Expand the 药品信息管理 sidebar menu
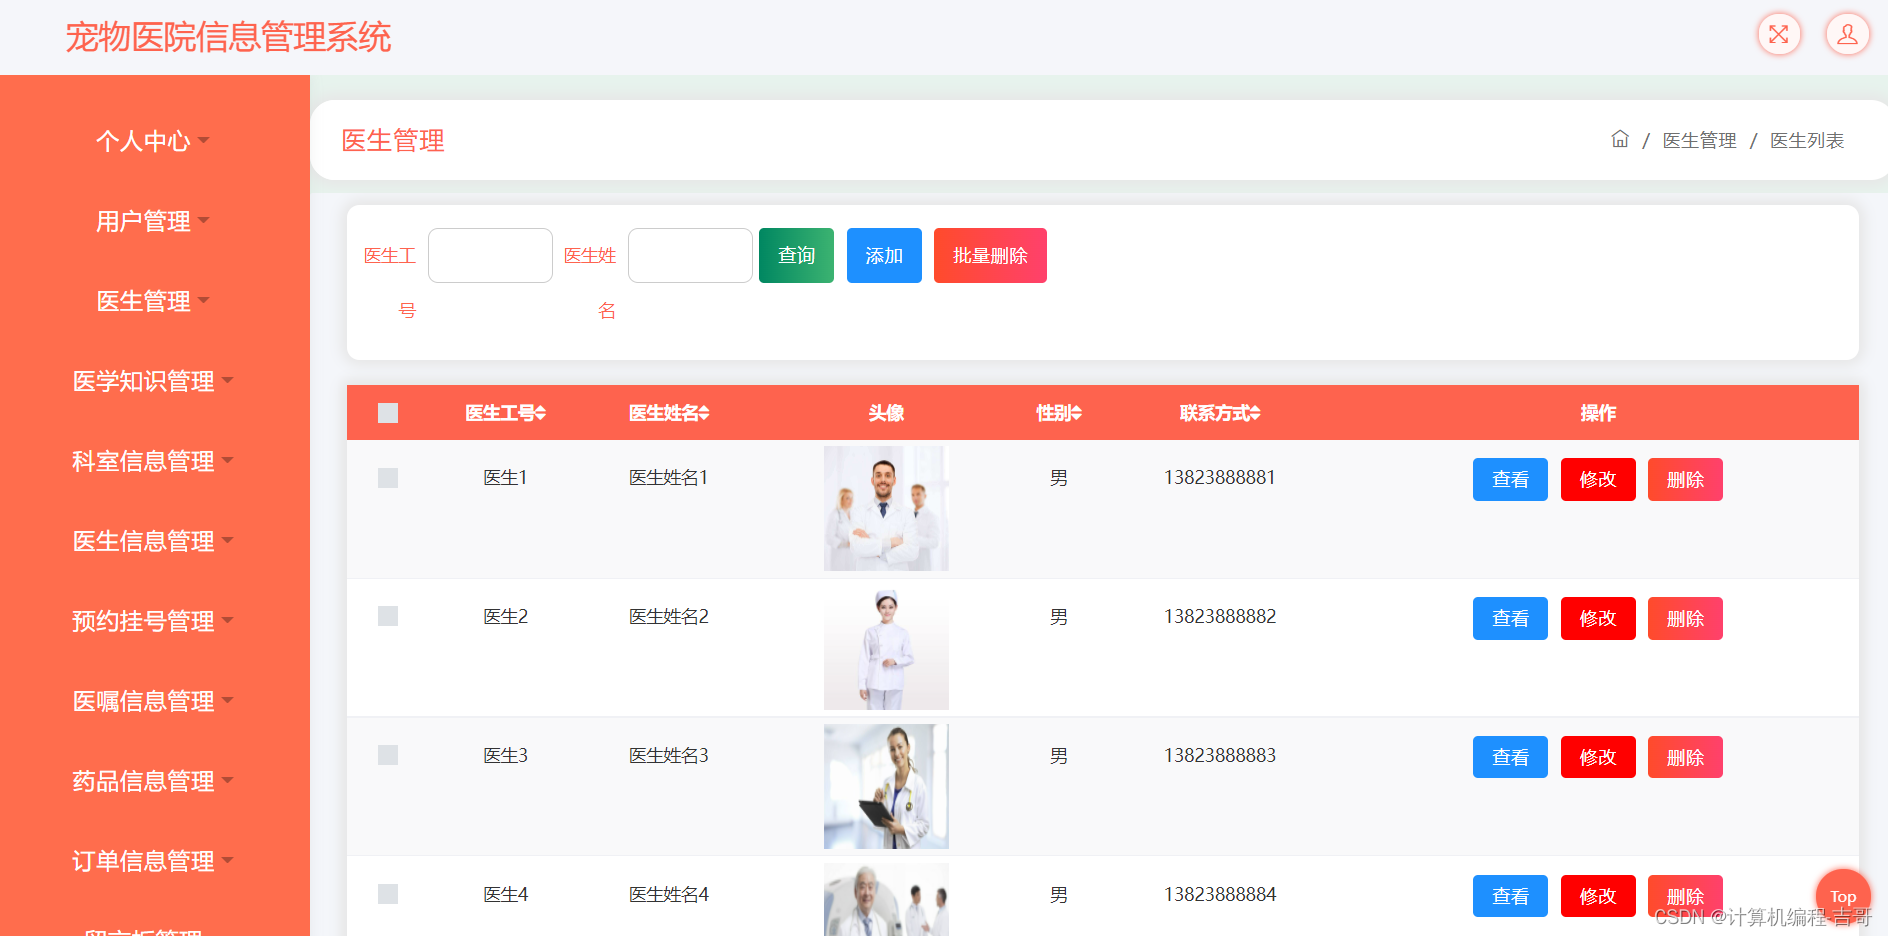Image resolution: width=1888 pixels, height=936 pixels. click(153, 781)
